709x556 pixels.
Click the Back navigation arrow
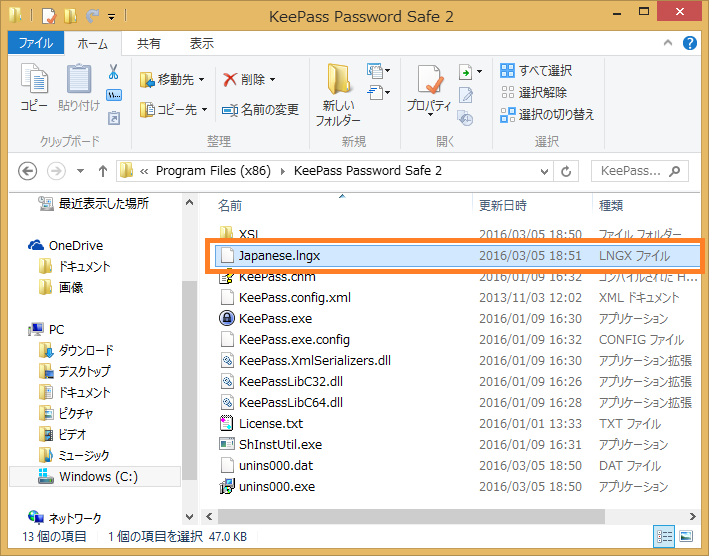[28, 171]
